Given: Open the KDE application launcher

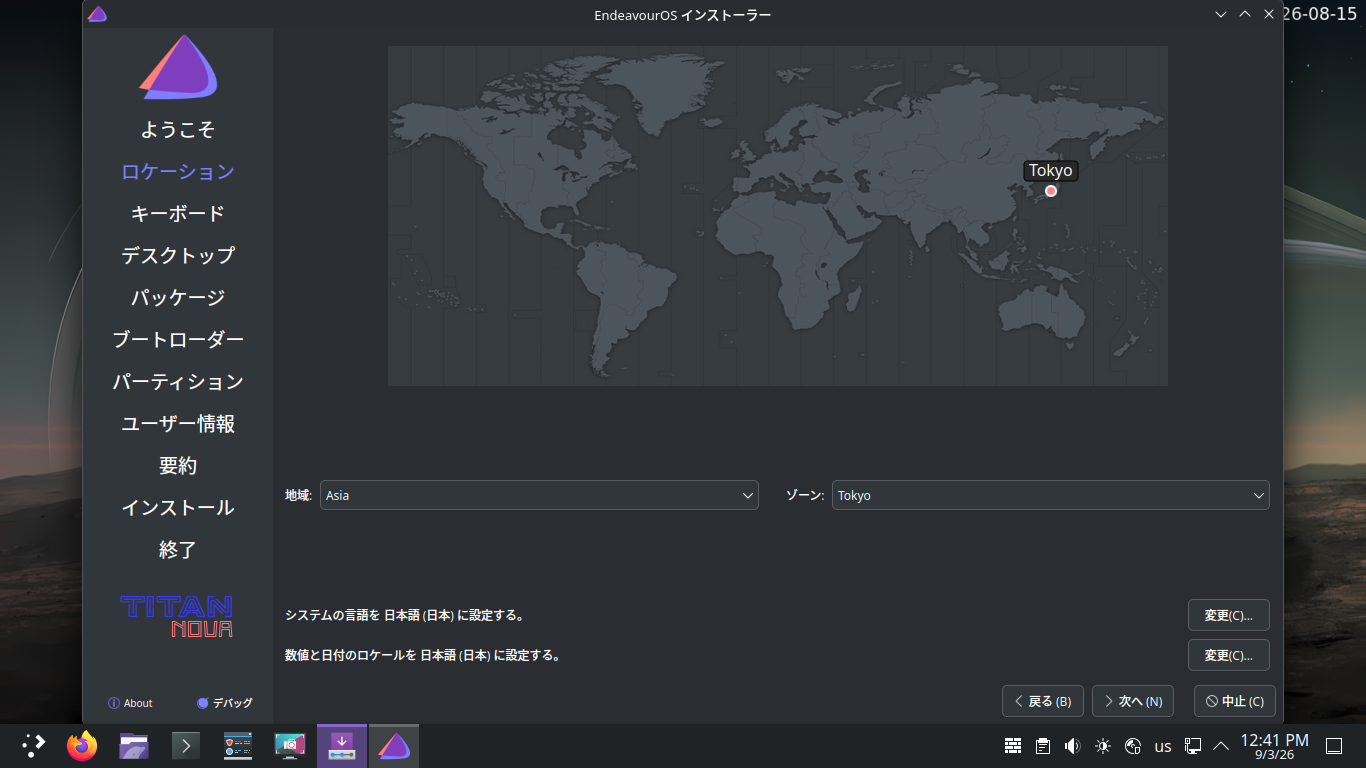Looking at the screenshot, I should click(33, 746).
